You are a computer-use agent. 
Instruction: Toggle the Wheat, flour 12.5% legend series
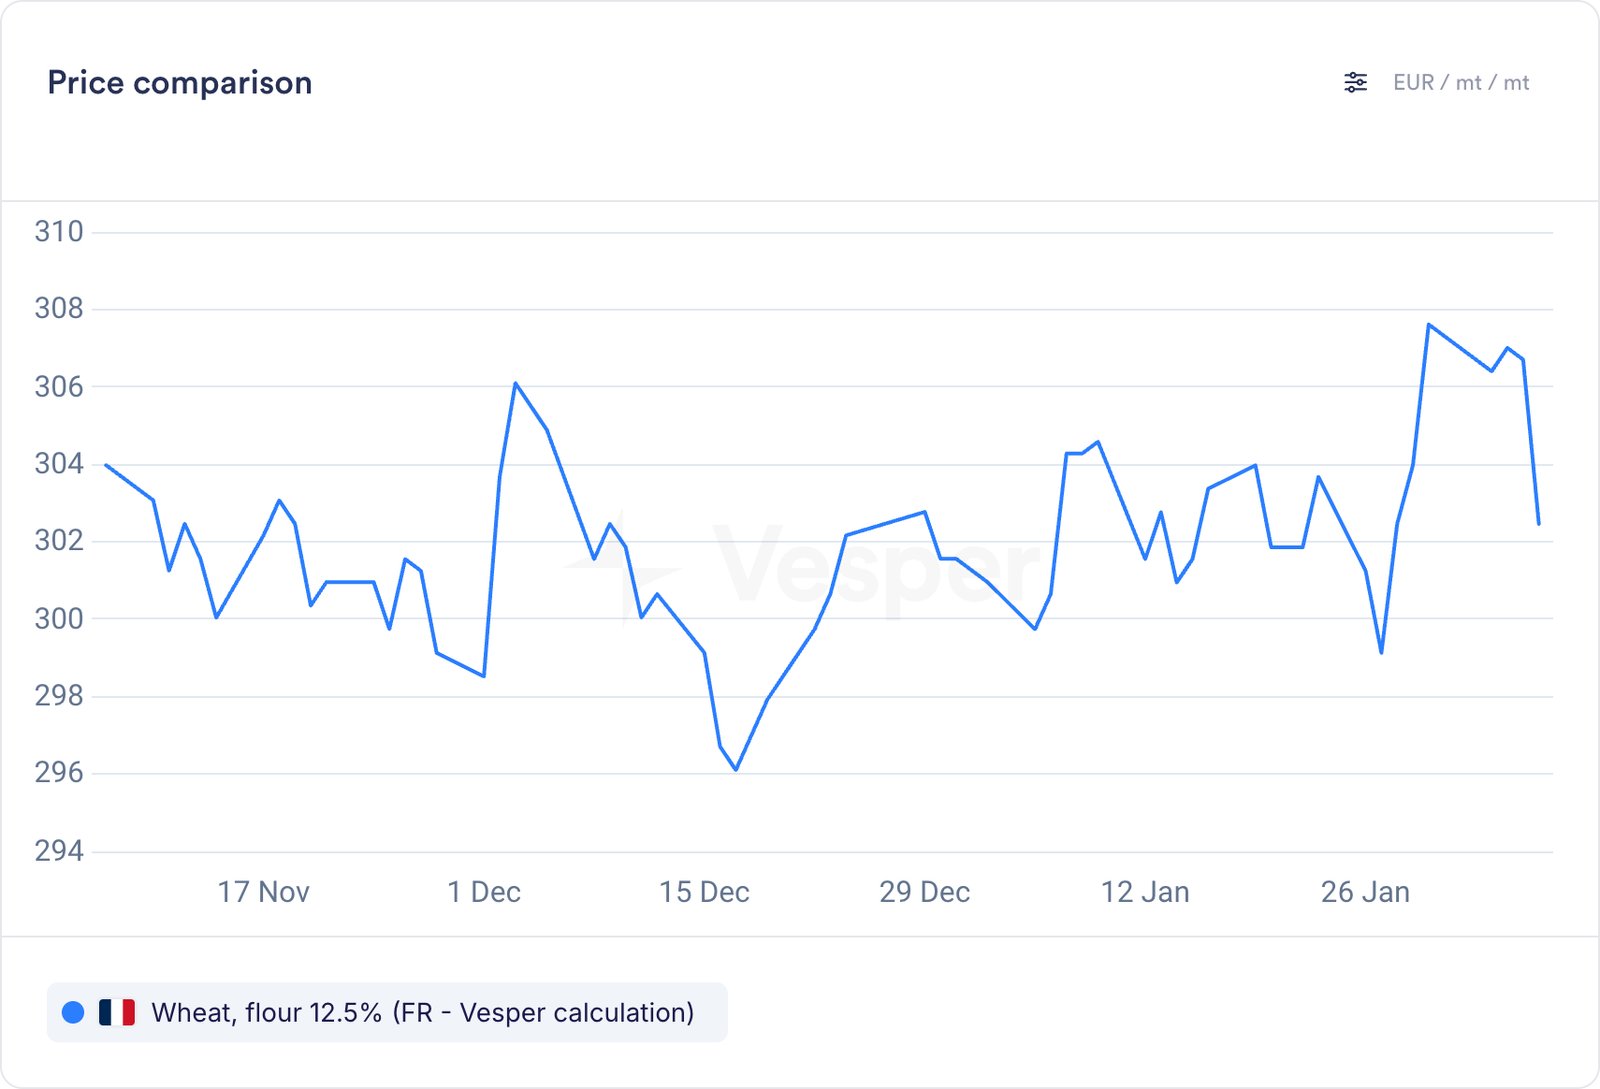[422, 1013]
